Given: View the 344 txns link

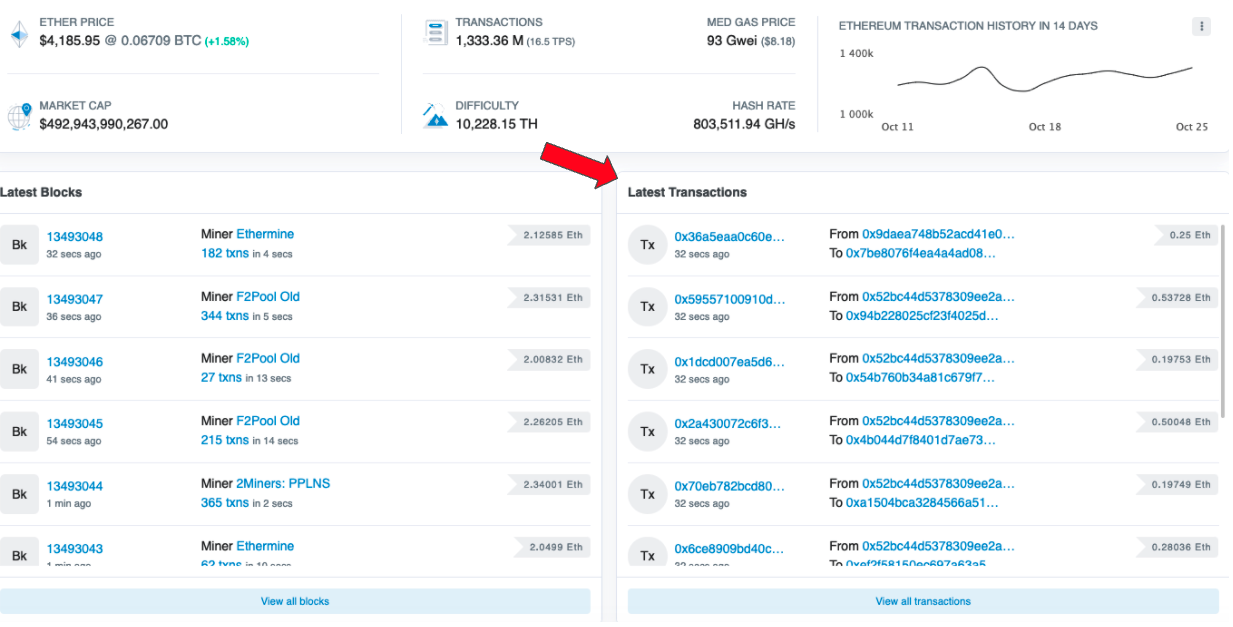Looking at the screenshot, I should (x=225, y=316).
